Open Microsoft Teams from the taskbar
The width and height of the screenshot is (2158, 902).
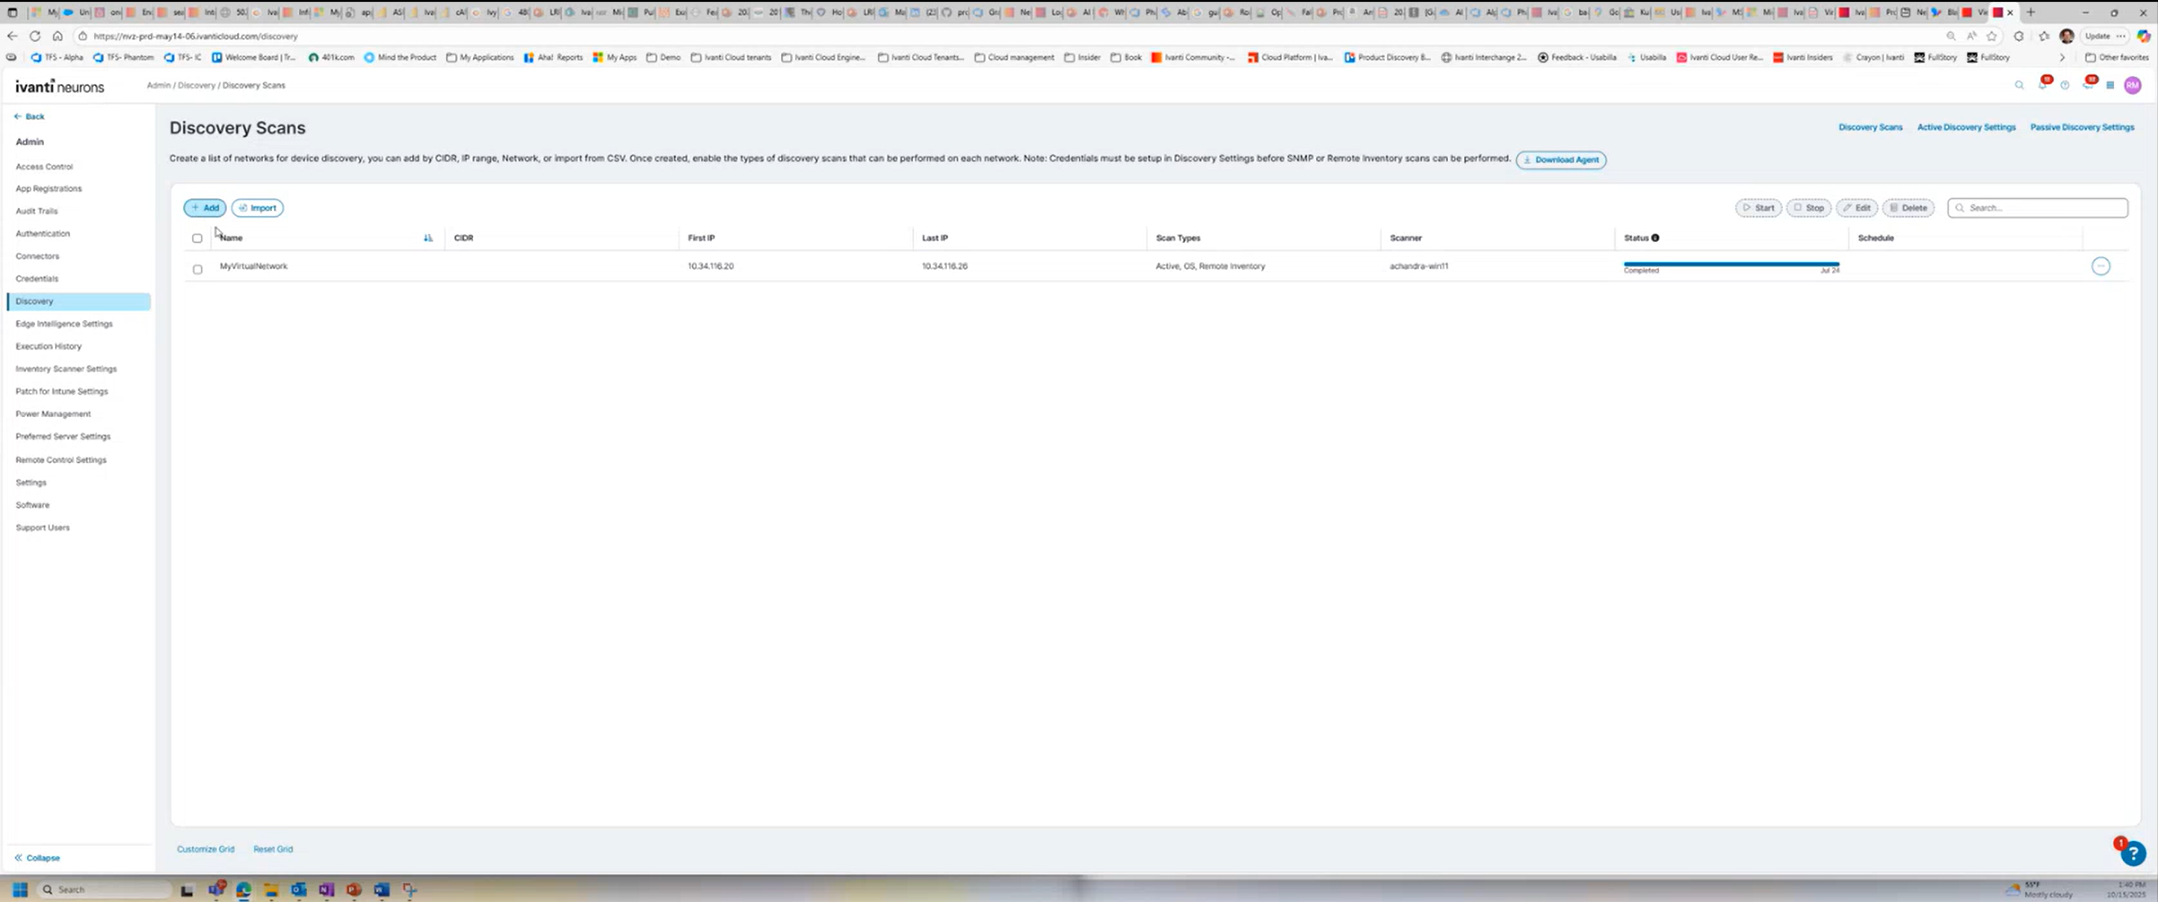[216, 889]
